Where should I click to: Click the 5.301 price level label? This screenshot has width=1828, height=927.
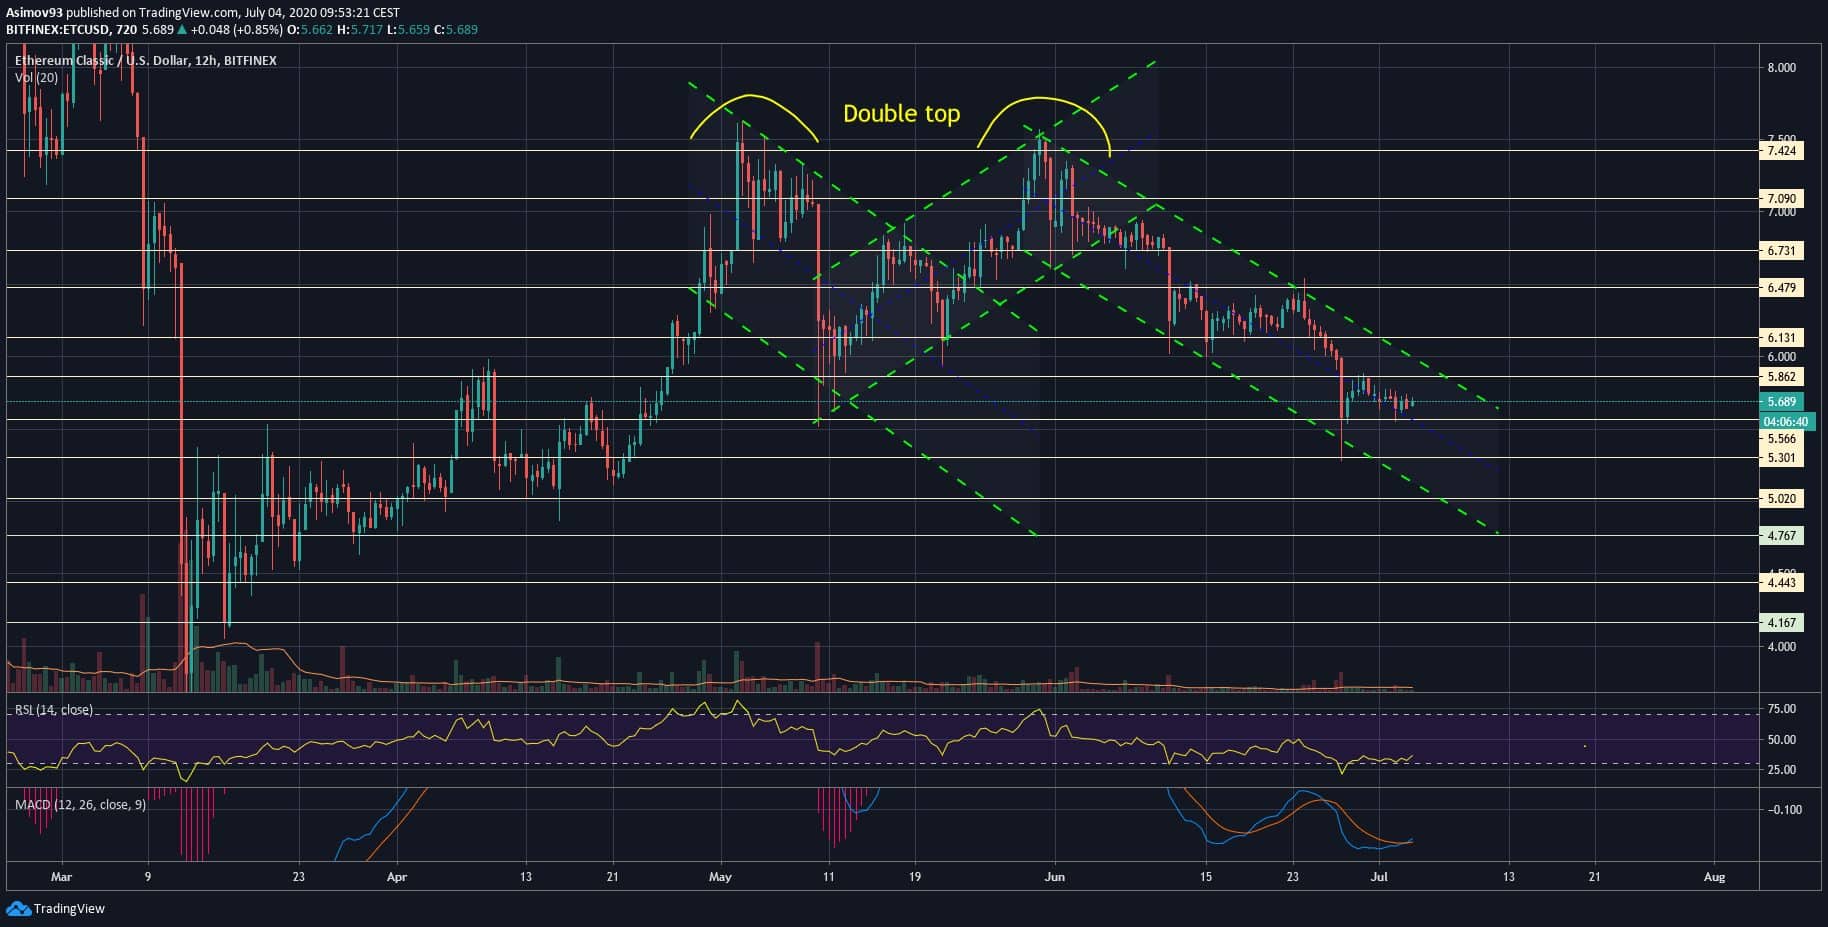click(1781, 458)
